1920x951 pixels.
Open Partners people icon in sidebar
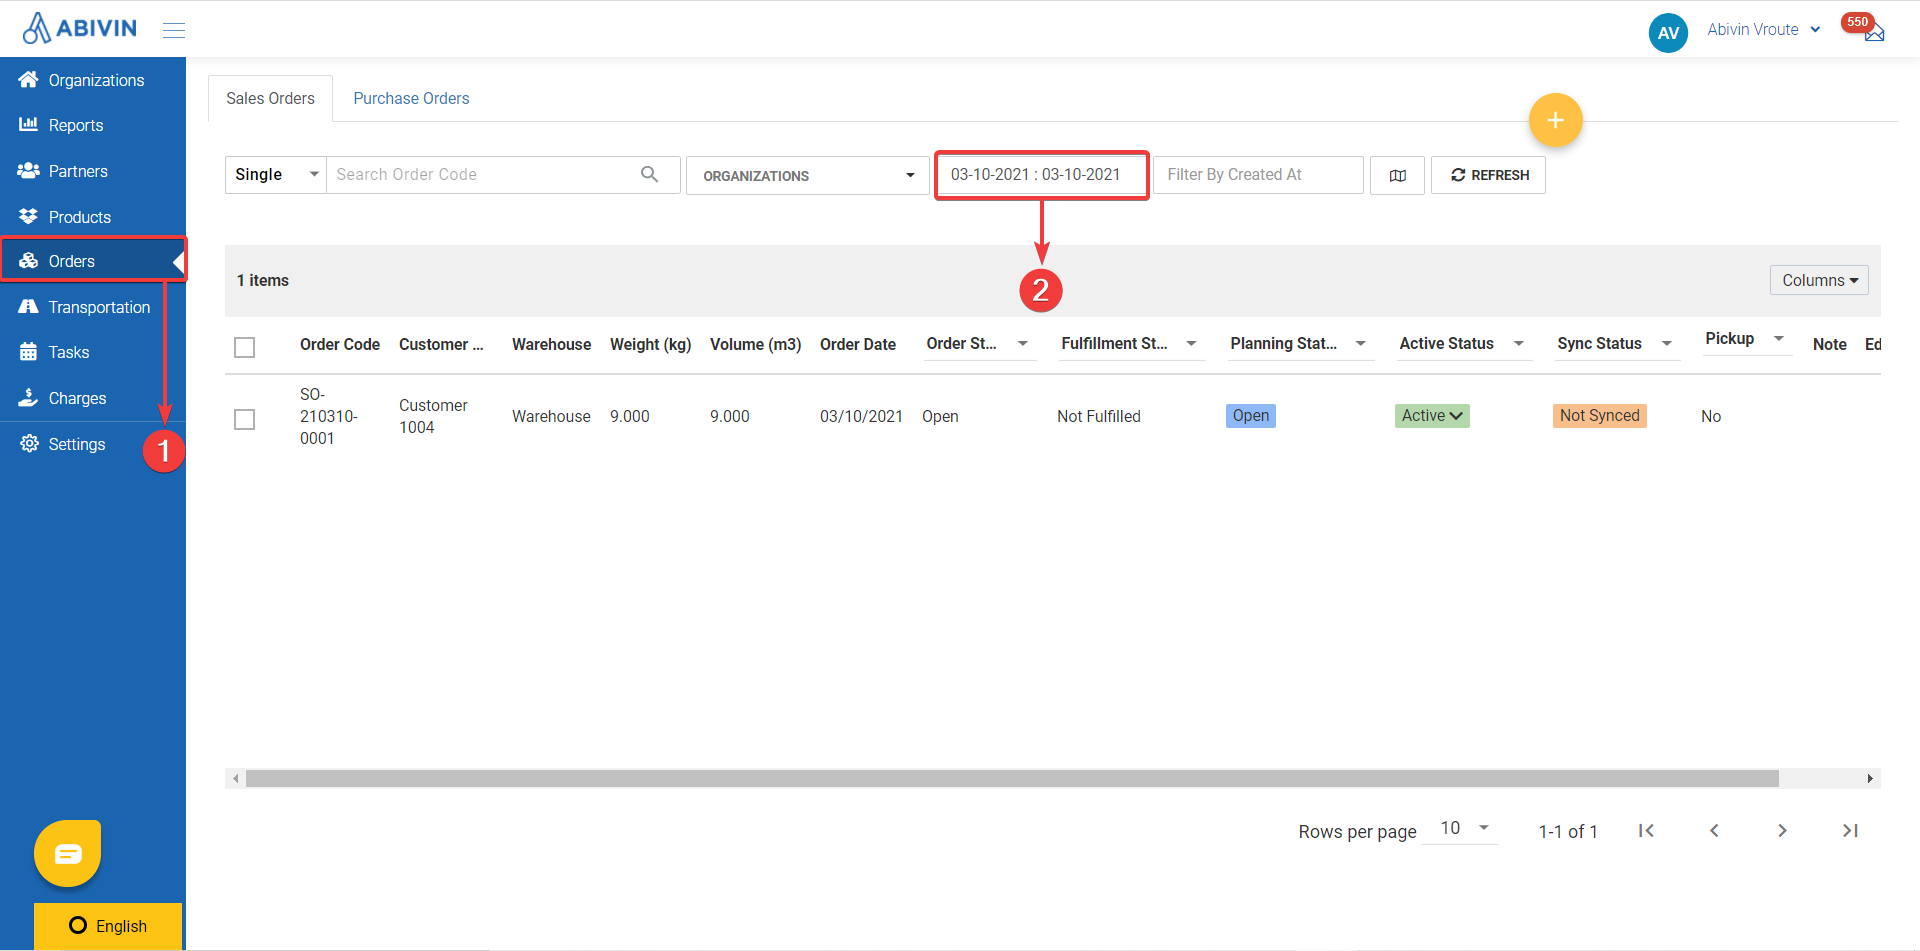tap(28, 171)
